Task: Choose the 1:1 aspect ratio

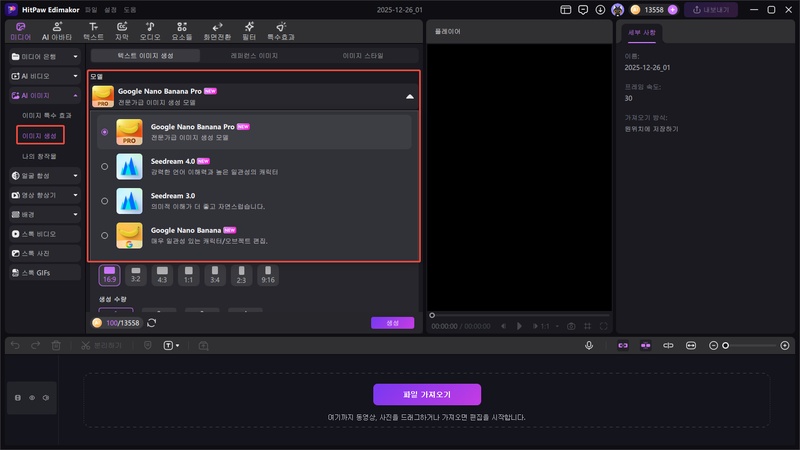Action: point(188,274)
